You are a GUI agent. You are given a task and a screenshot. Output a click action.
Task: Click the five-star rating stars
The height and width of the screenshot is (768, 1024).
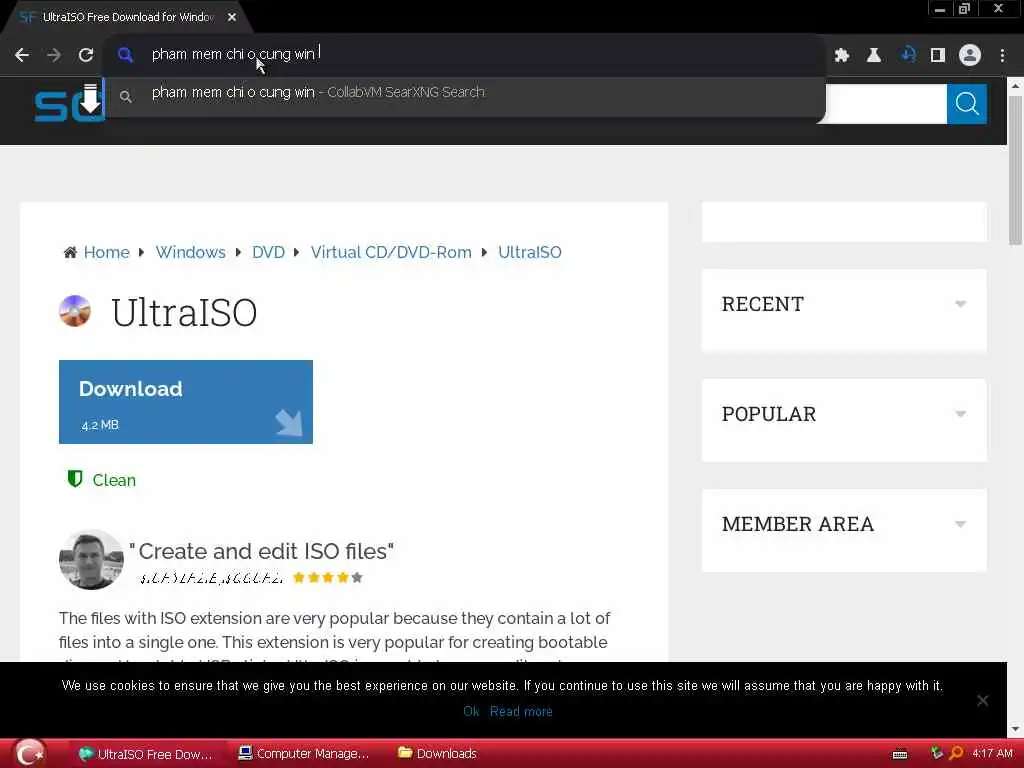[x=328, y=577]
